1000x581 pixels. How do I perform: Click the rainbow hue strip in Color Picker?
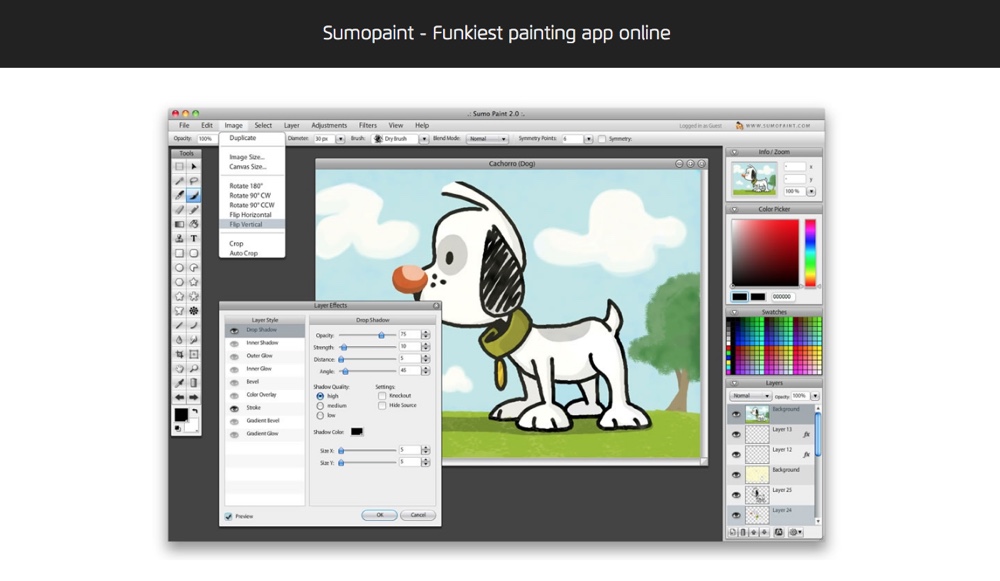point(810,253)
